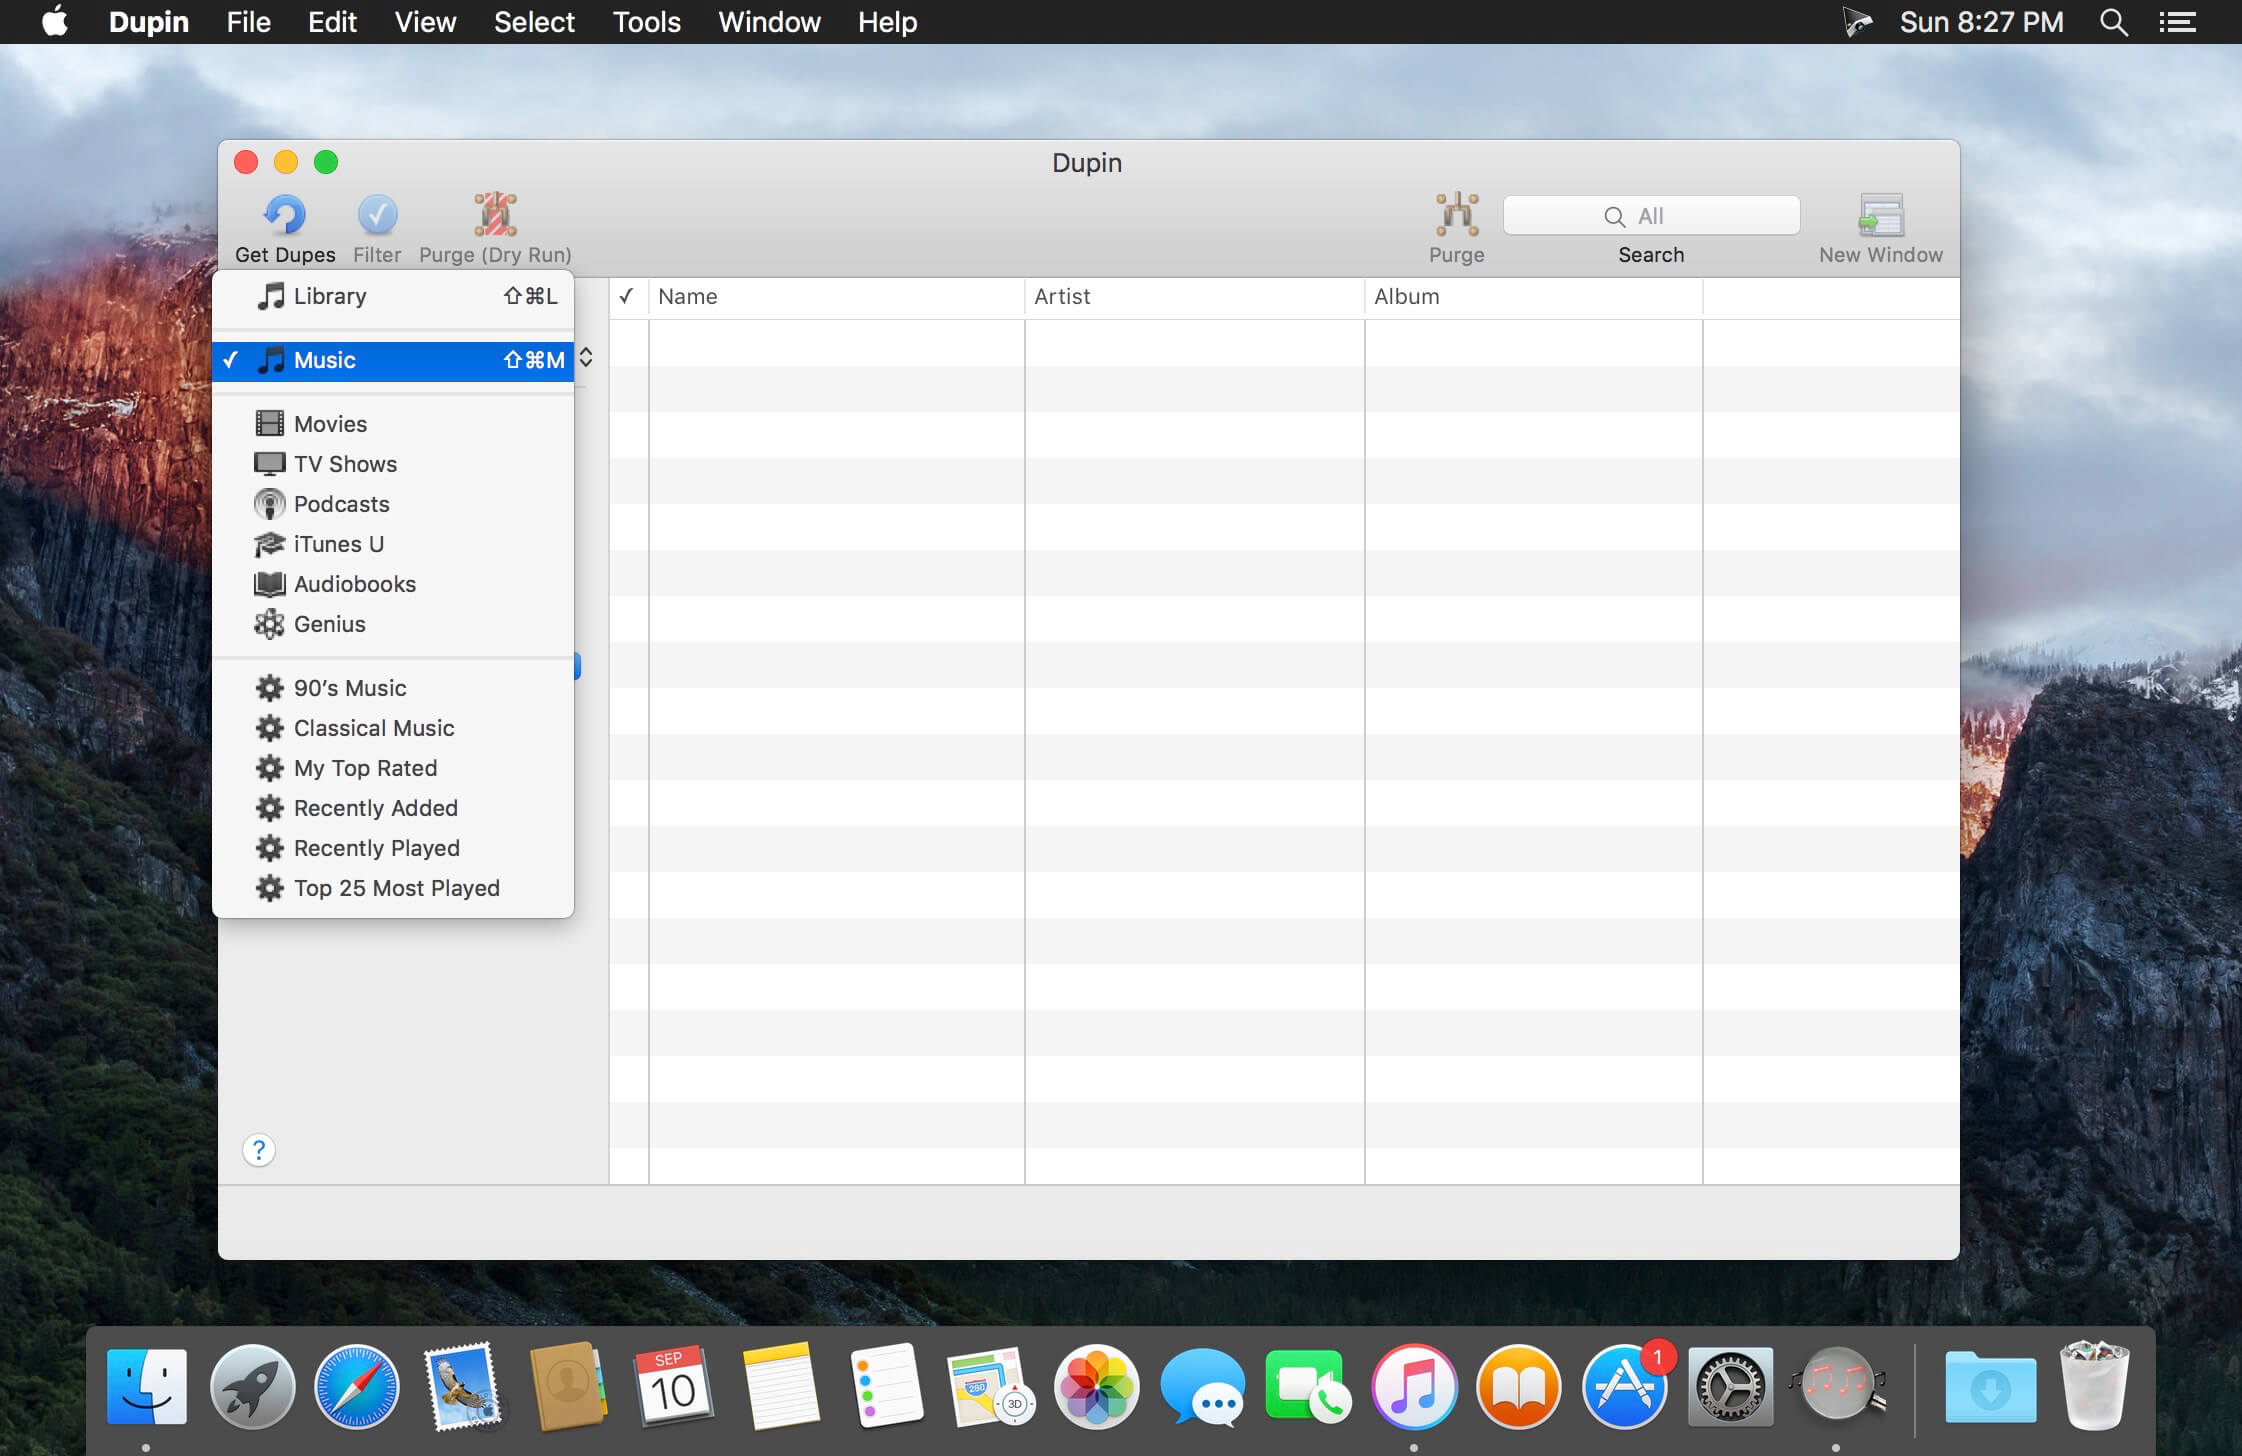This screenshot has height=1456, width=2242.
Task: Open the Help menu
Action: tap(887, 22)
